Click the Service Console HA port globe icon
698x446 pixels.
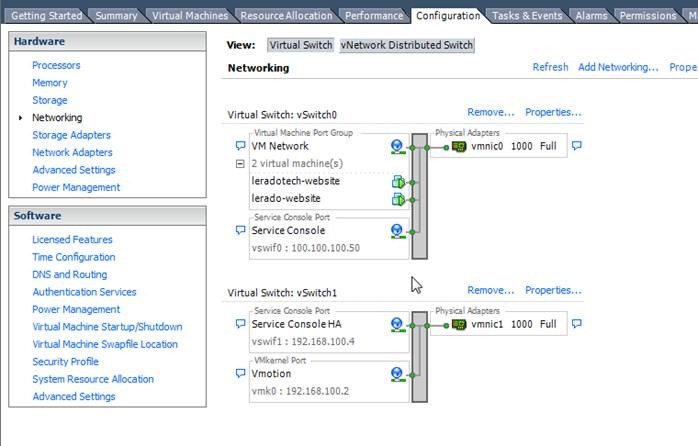point(397,324)
